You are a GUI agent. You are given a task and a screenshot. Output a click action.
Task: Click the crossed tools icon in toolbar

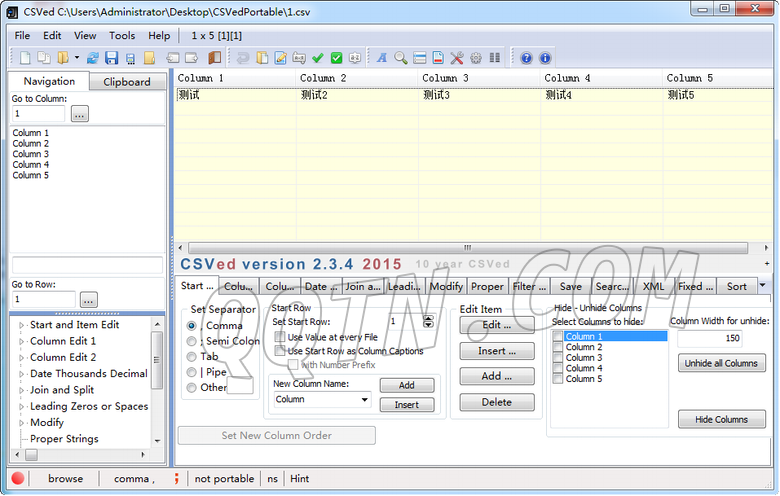click(x=457, y=58)
